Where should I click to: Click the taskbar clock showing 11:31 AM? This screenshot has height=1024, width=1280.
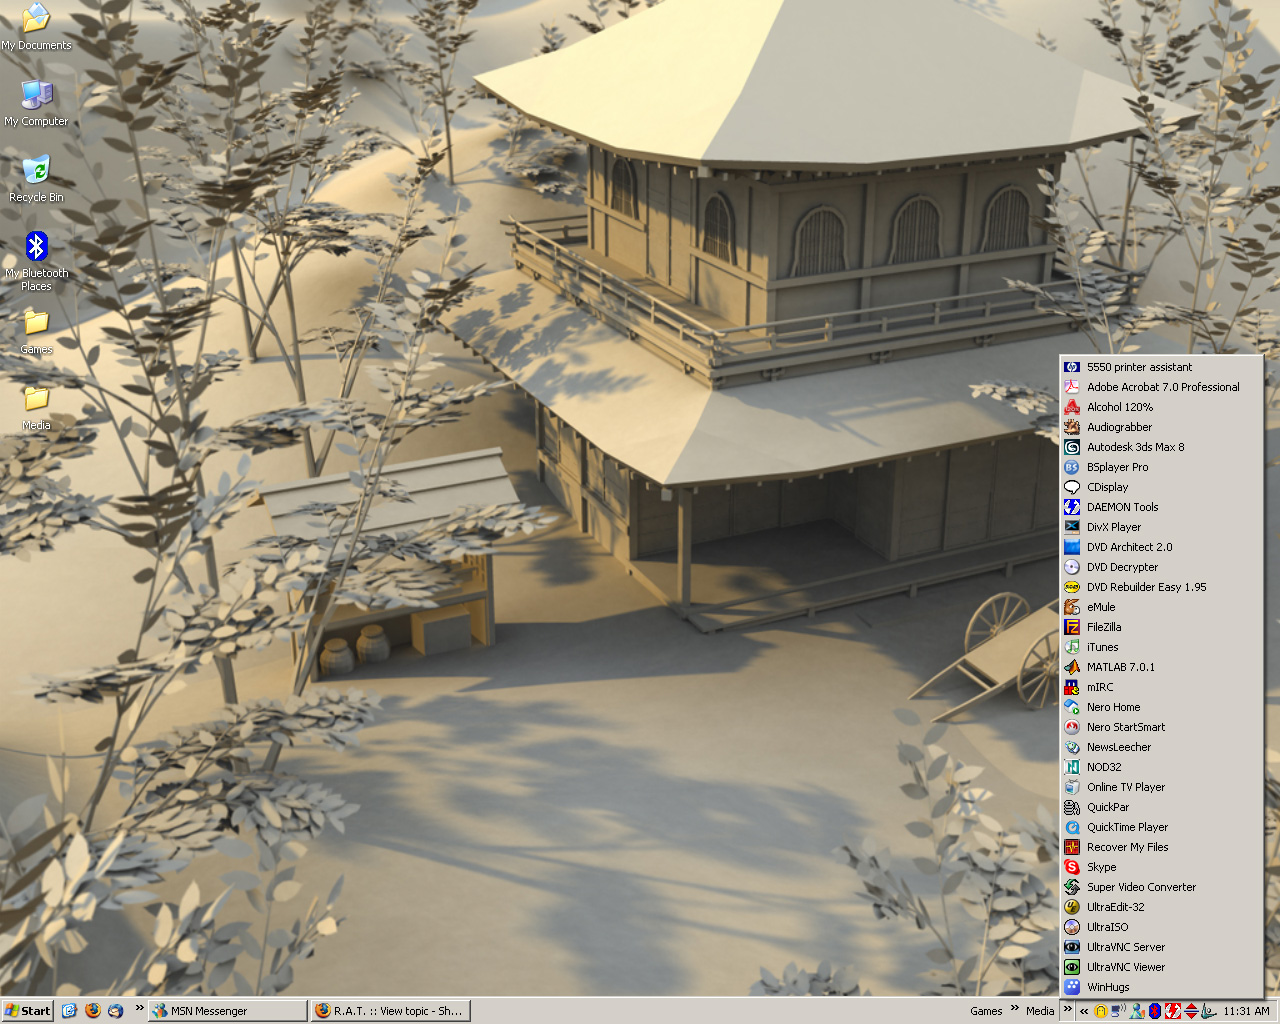[1246, 1011]
